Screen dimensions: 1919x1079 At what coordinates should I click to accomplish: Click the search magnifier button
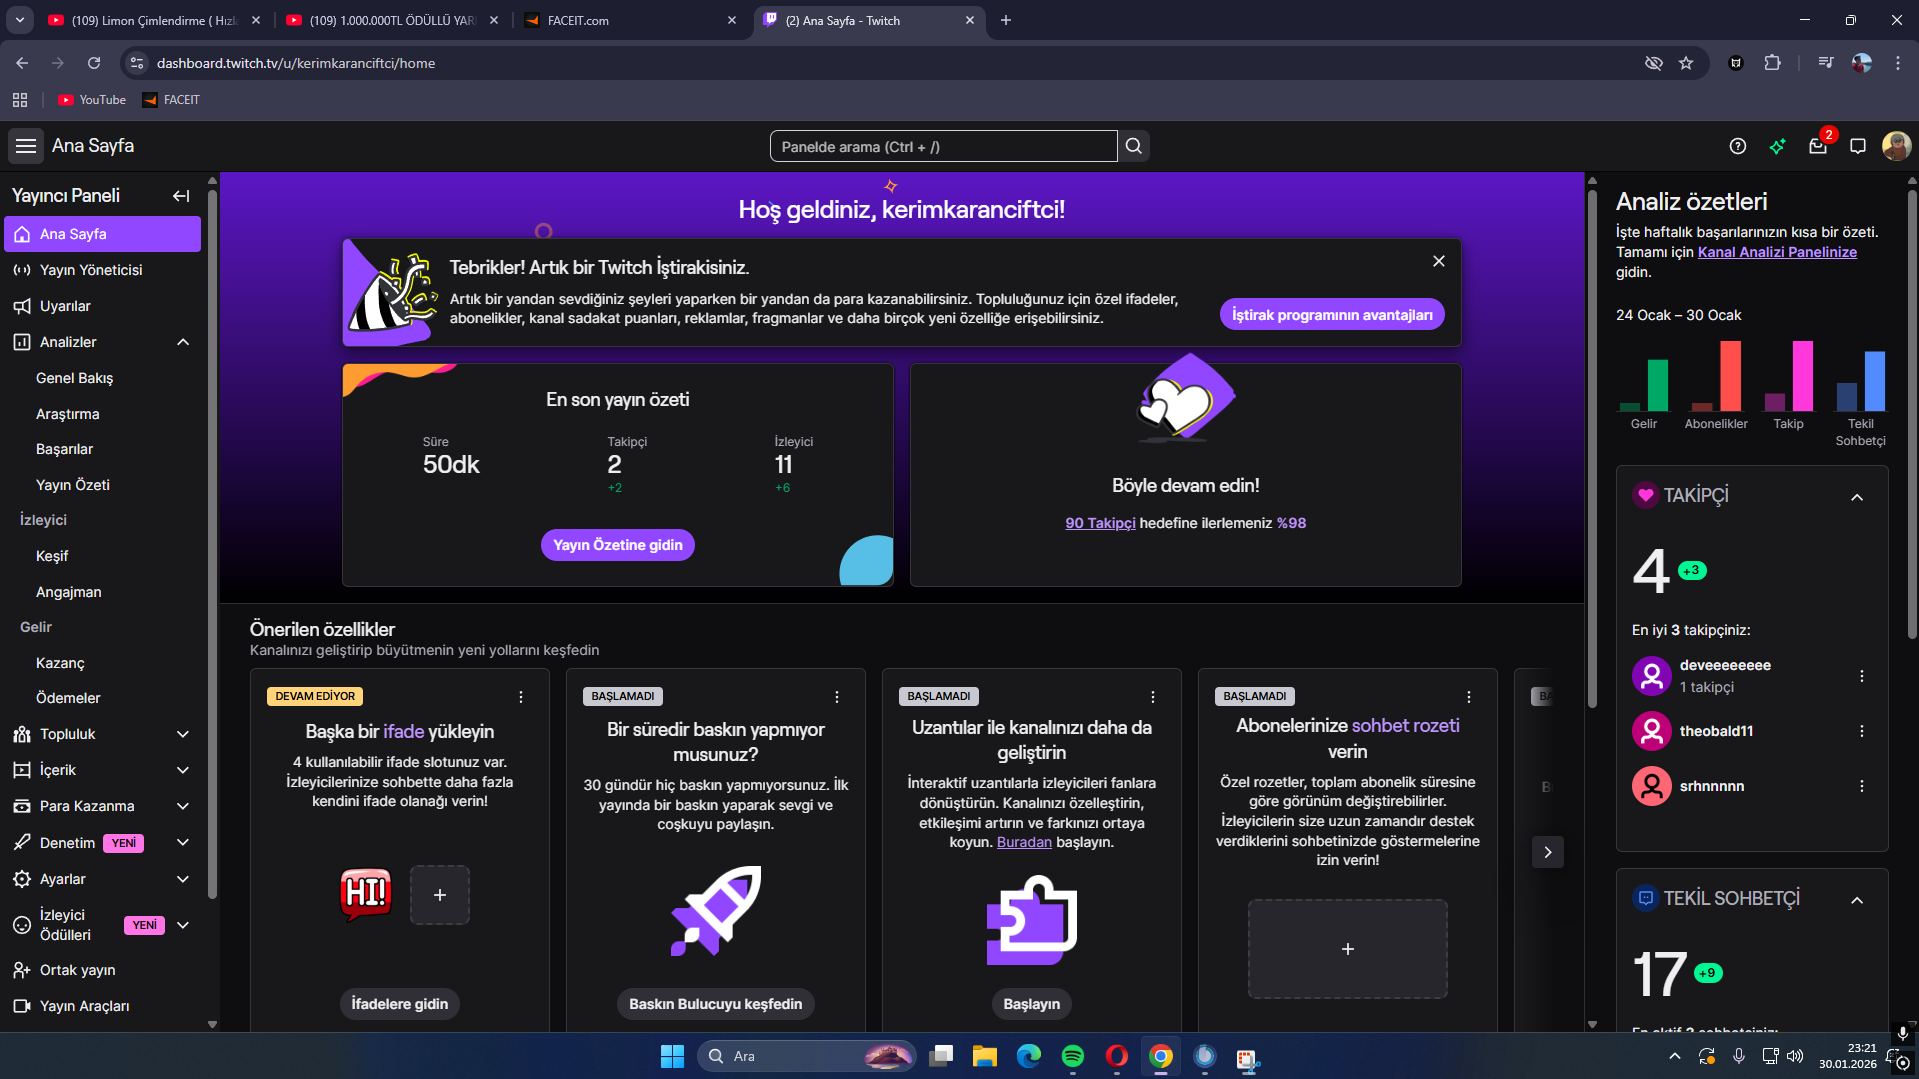tap(1133, 146)
